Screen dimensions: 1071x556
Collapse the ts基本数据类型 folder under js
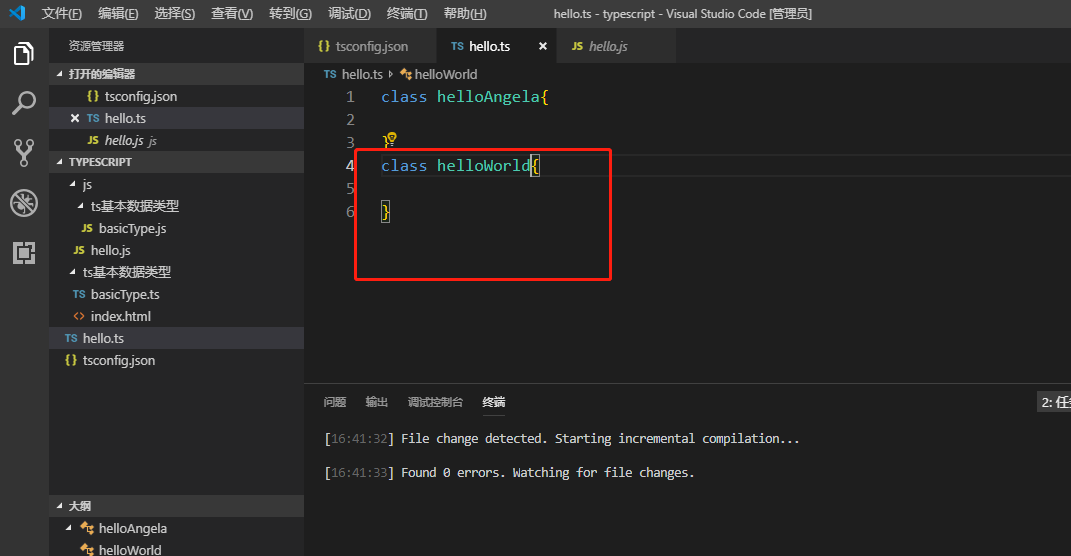(81, 206)
